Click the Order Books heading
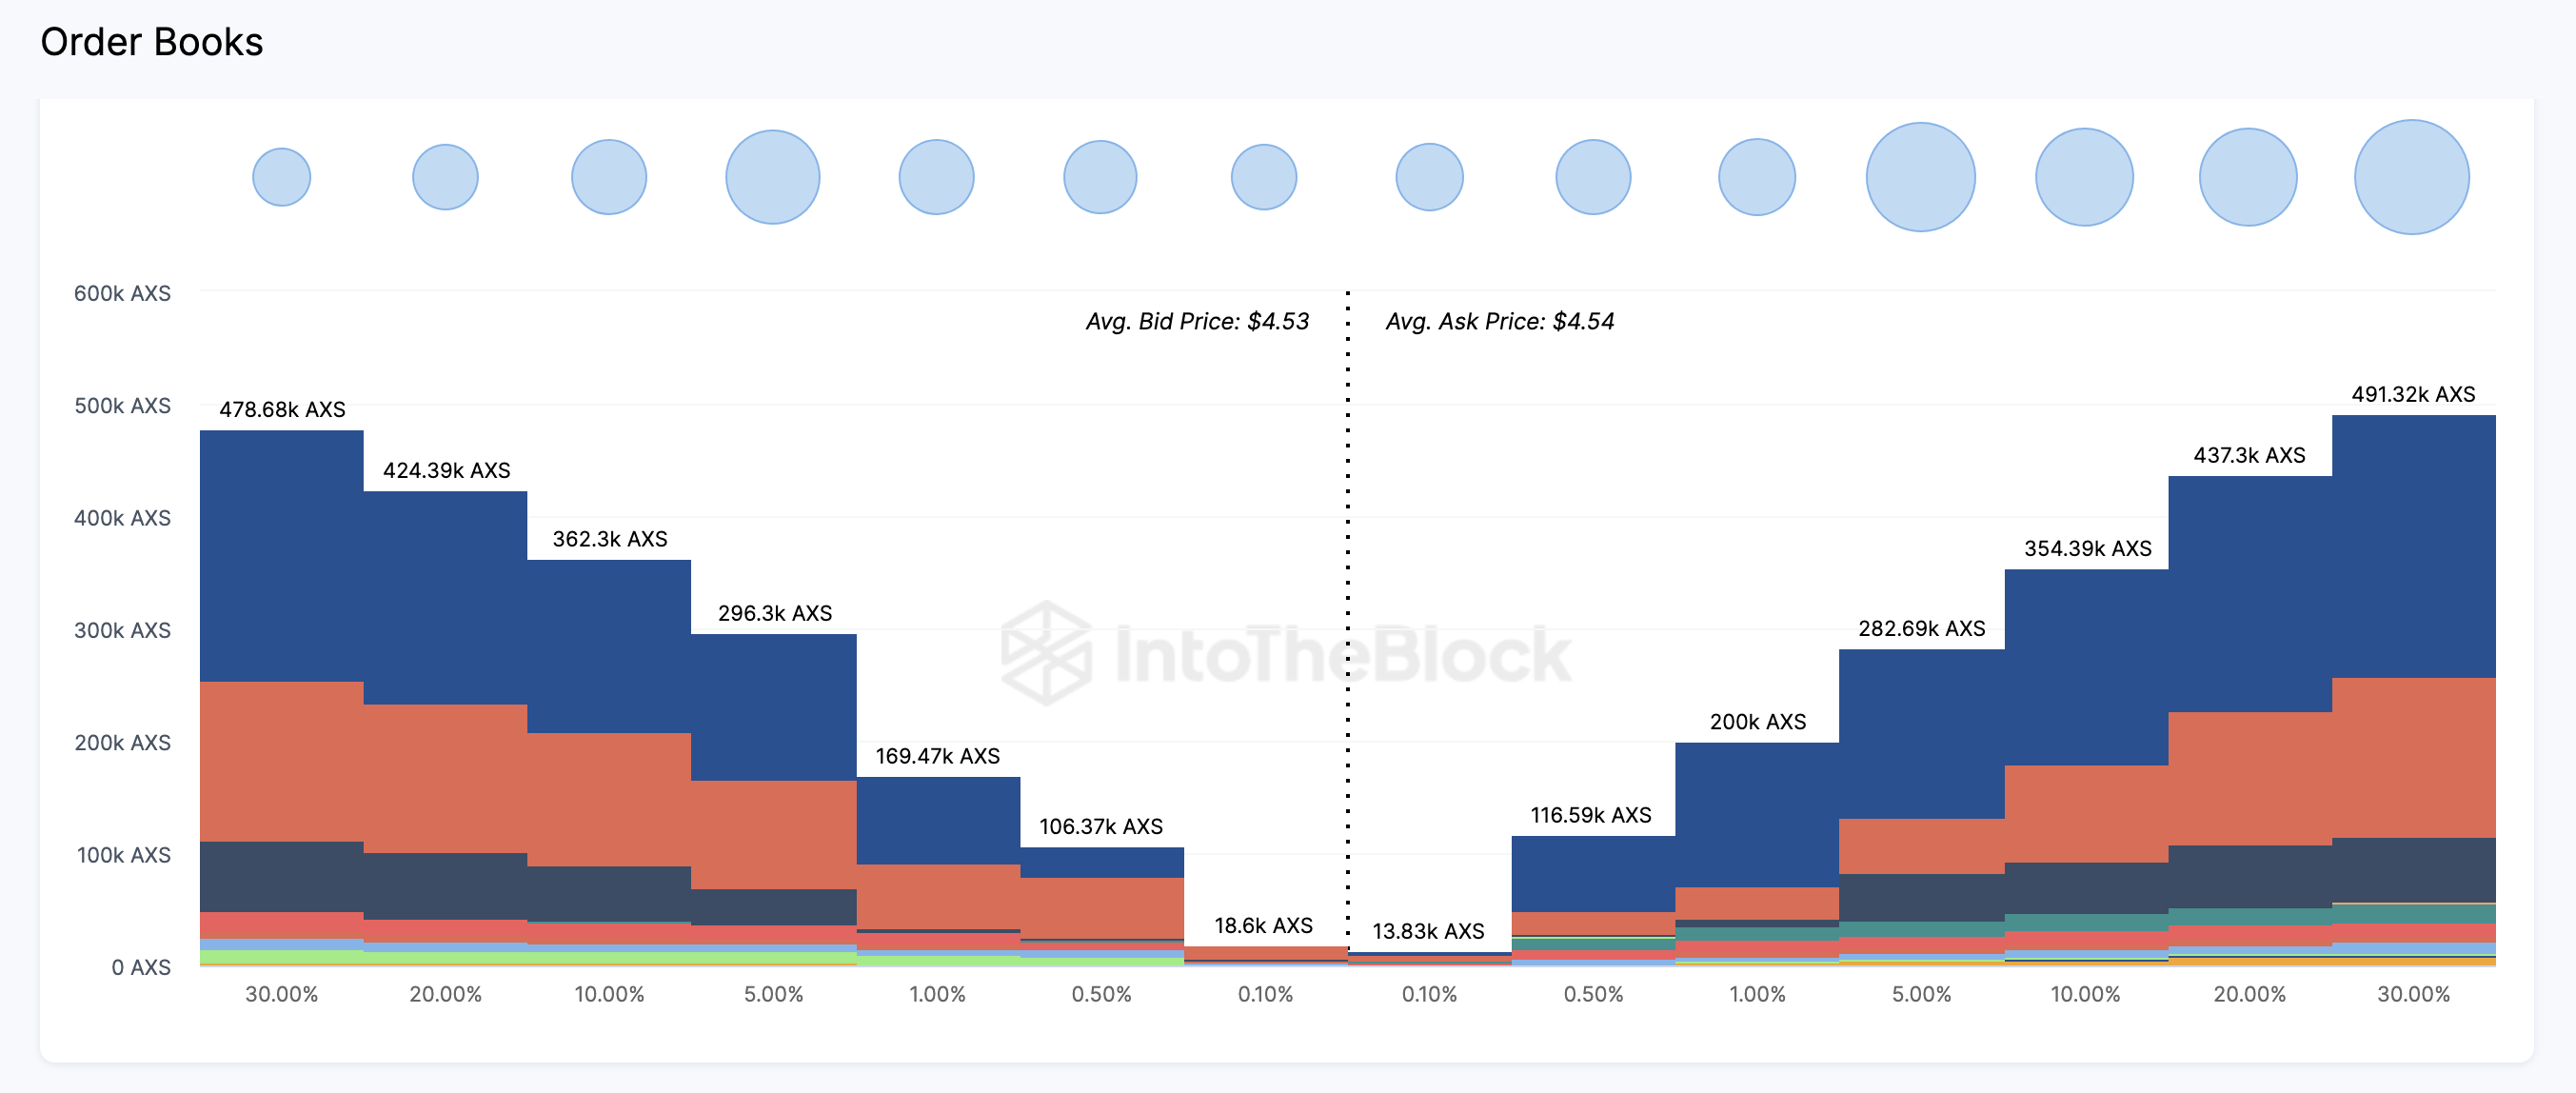Viewport: 2576px width, 1093px height. pyautogui.click(x=152, y=42)
